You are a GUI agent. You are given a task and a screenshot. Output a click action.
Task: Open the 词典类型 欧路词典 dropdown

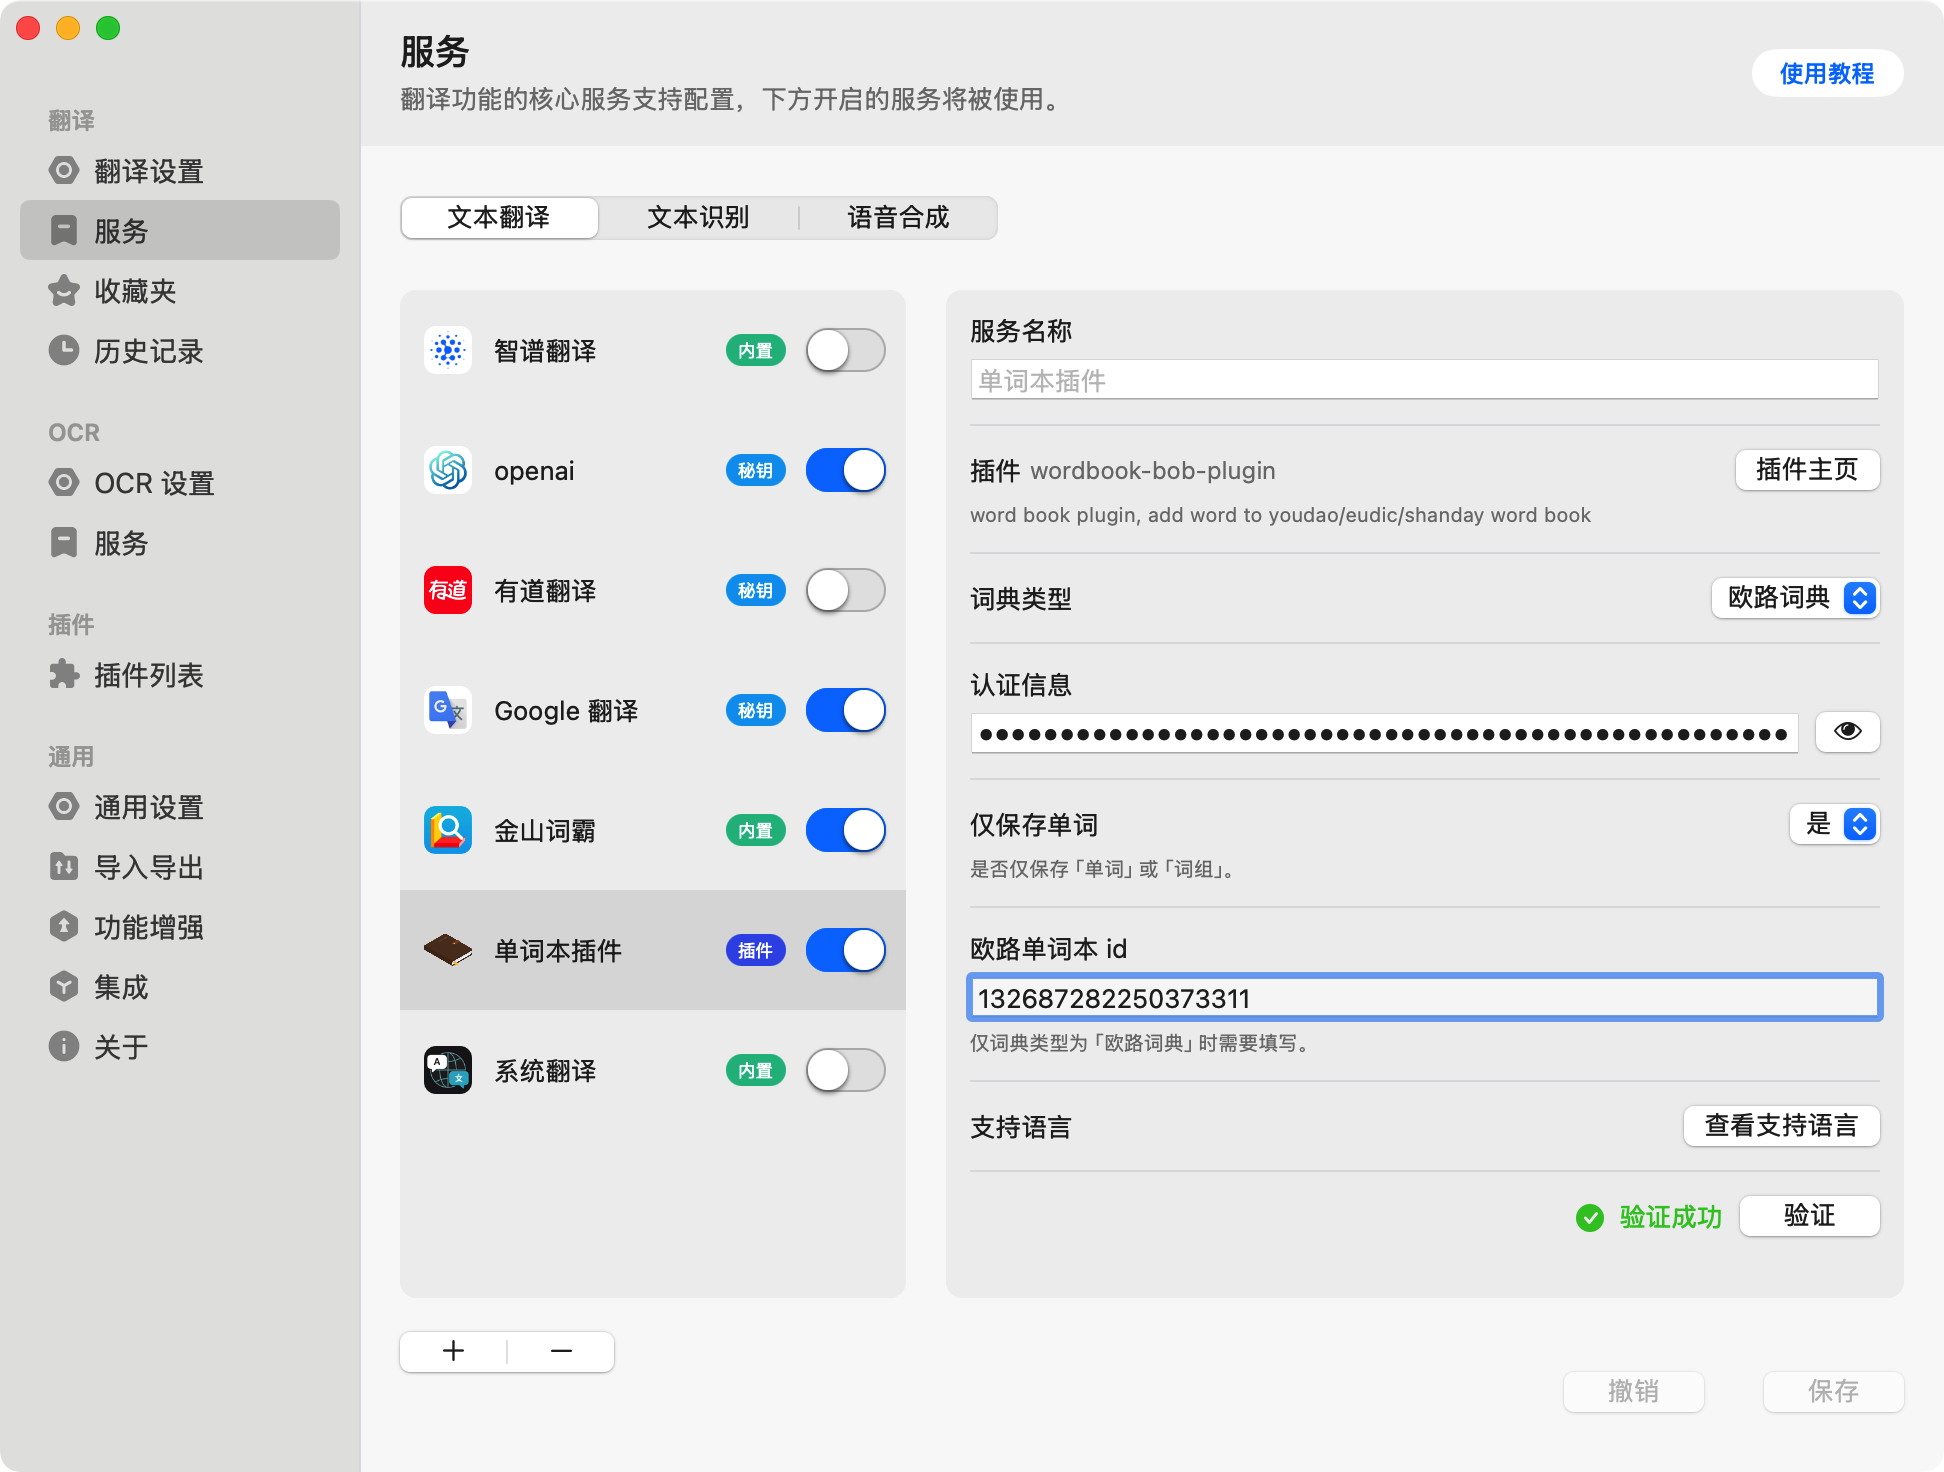coord(1795,598)
